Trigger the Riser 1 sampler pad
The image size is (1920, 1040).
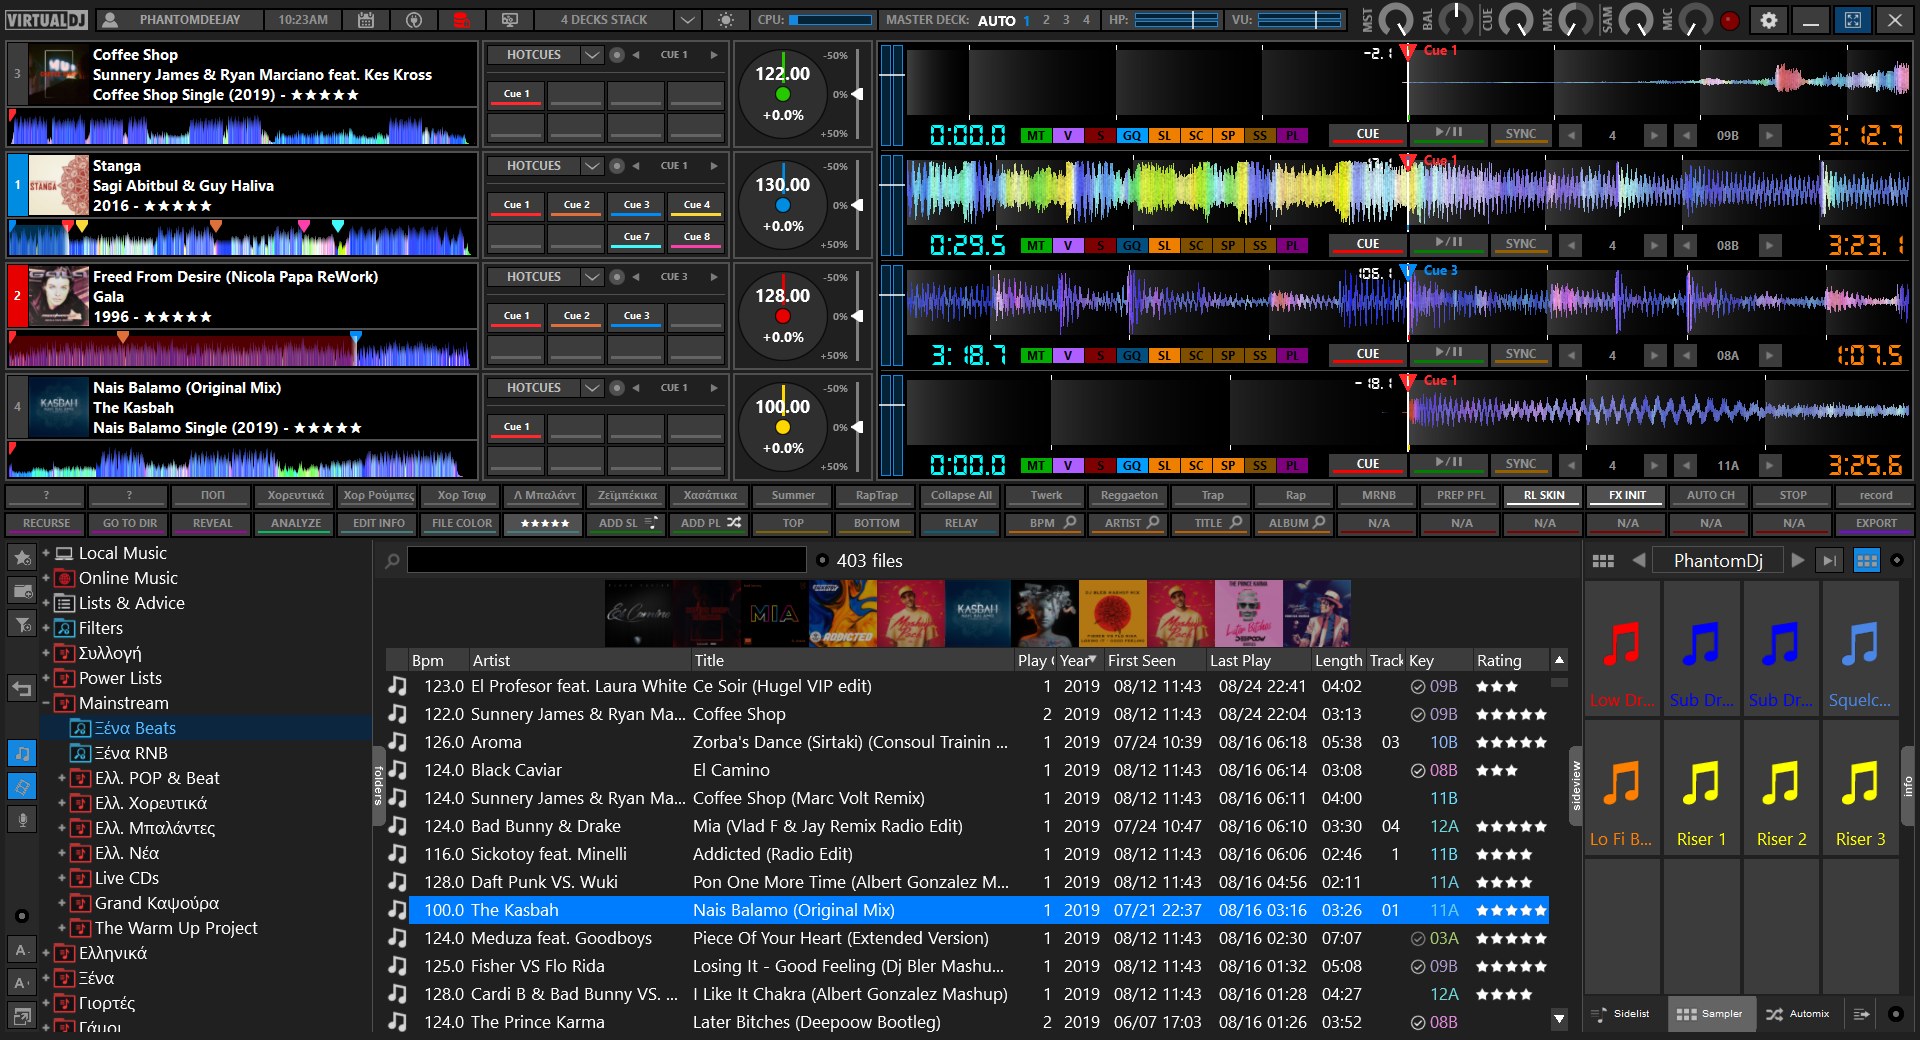1701,787
